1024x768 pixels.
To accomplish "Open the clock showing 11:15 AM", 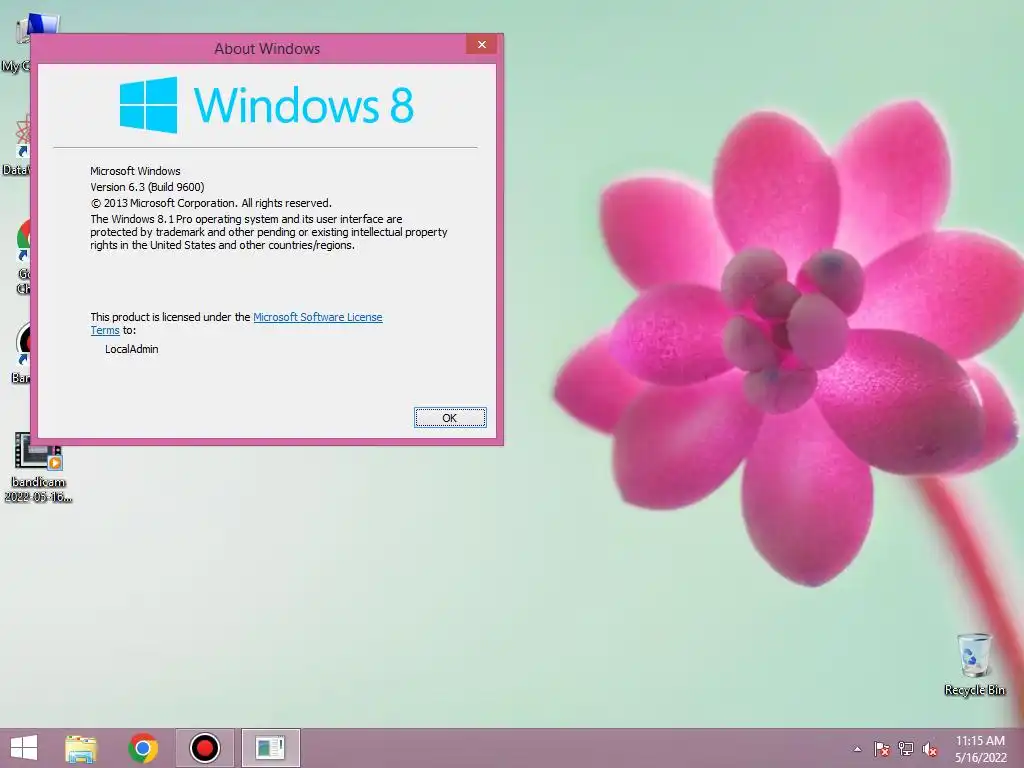I will tap(980, 749).
